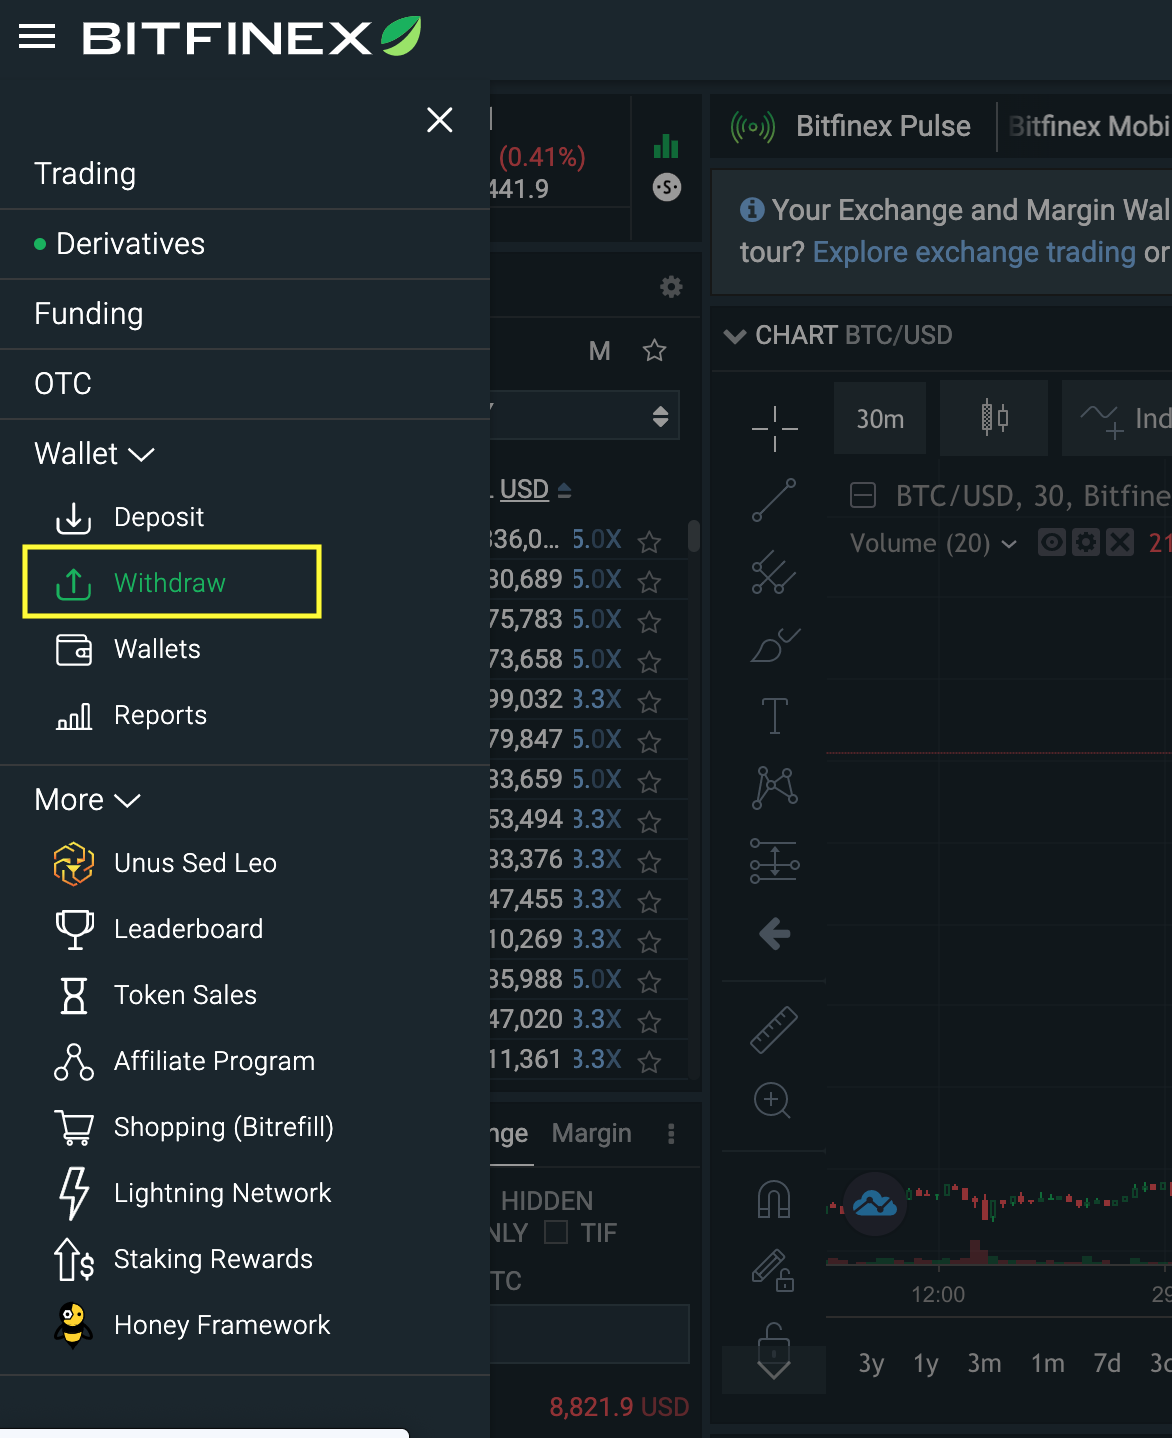Select the 1y chart range

point(924,1363)
